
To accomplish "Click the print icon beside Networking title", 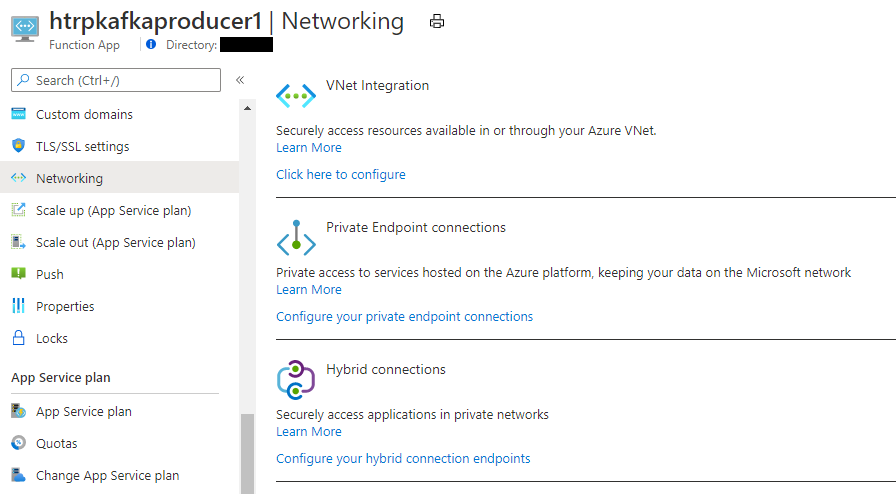I will tap(437, 21).
